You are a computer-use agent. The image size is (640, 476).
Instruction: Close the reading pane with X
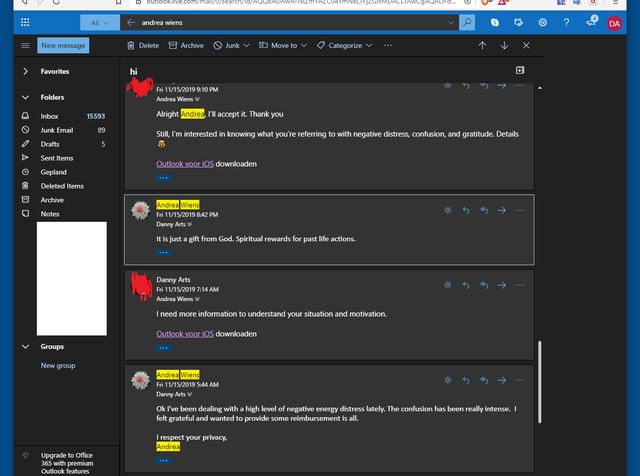click(526, 45)
